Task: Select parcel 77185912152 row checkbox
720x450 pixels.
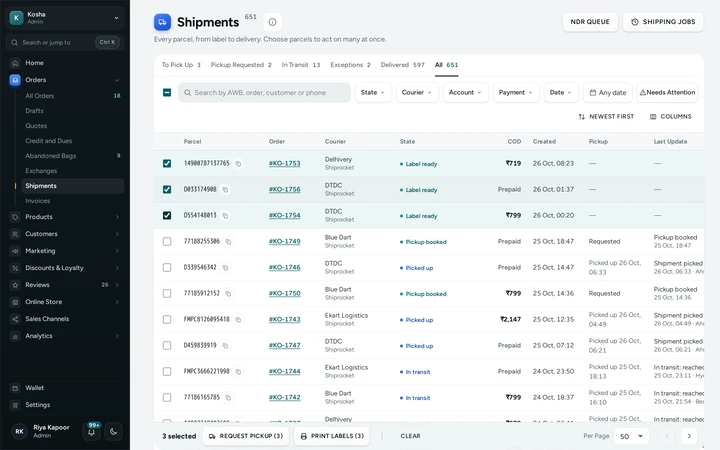Action: [167, 293]
